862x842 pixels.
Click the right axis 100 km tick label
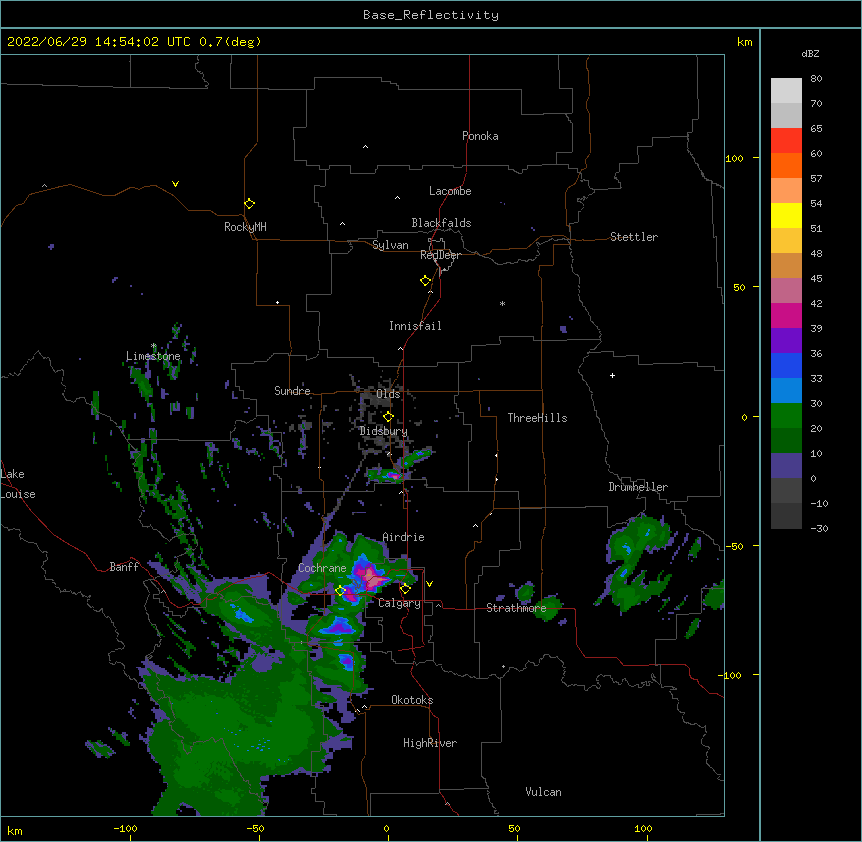click(734, 158)
